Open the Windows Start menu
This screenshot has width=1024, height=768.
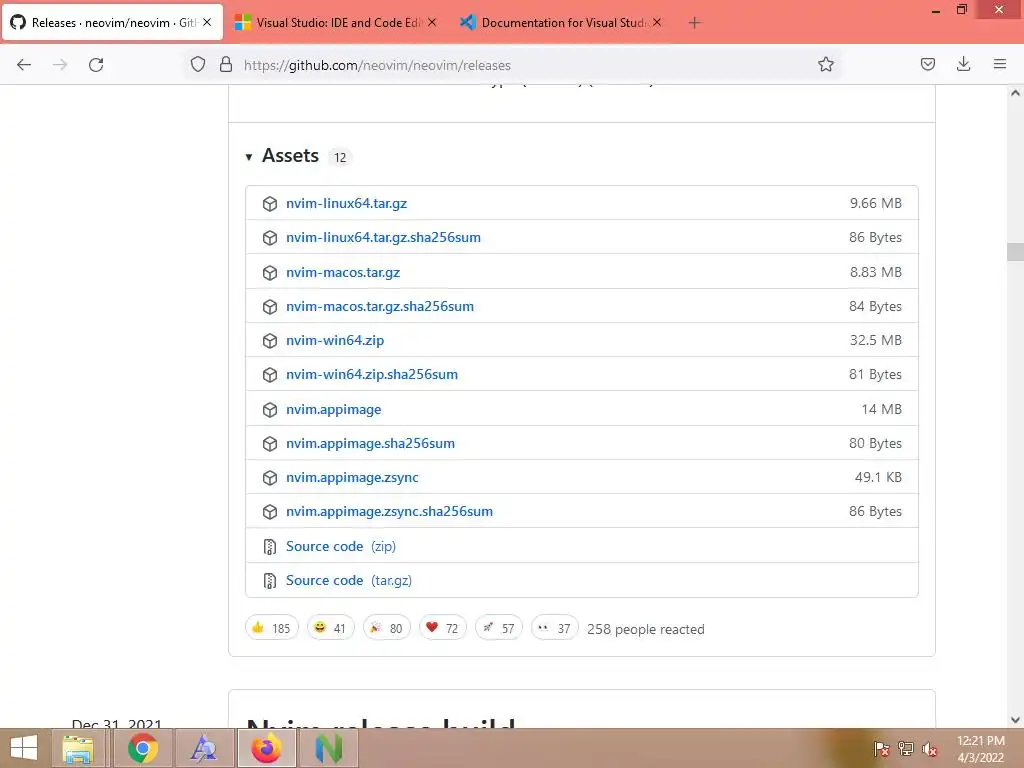pyautogui.click(x=24, y=748)
